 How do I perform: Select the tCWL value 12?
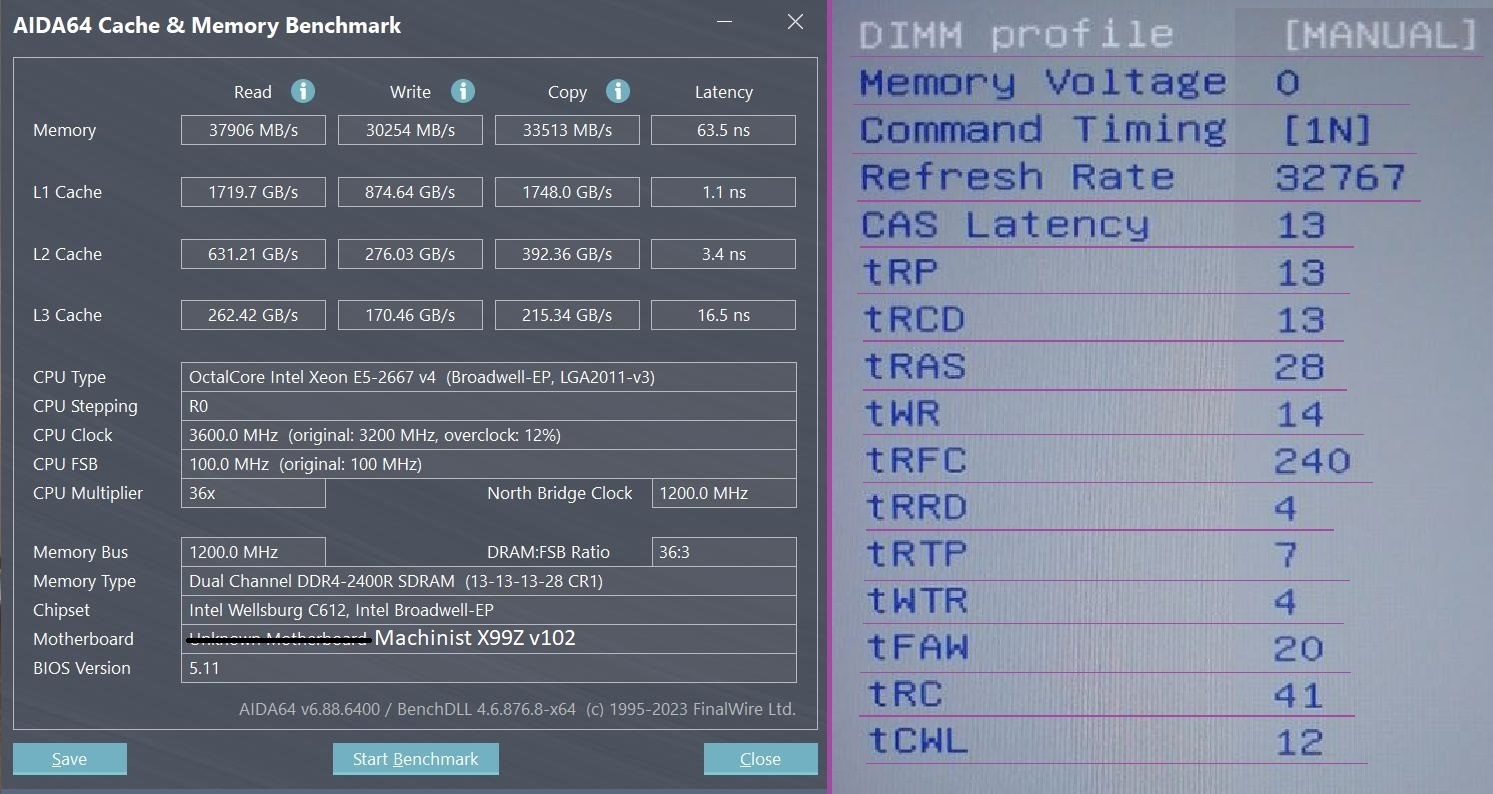tap(1300, 742)
